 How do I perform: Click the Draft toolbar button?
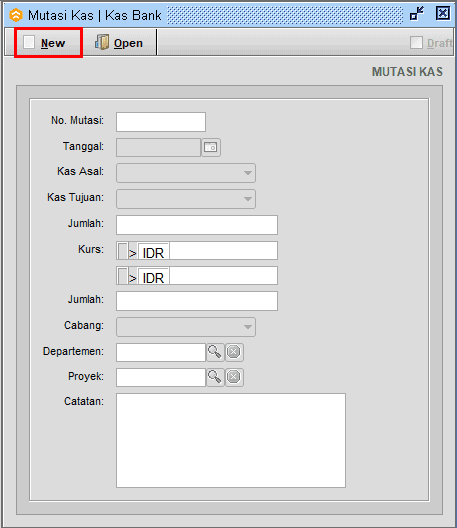(x=432, y=43)
